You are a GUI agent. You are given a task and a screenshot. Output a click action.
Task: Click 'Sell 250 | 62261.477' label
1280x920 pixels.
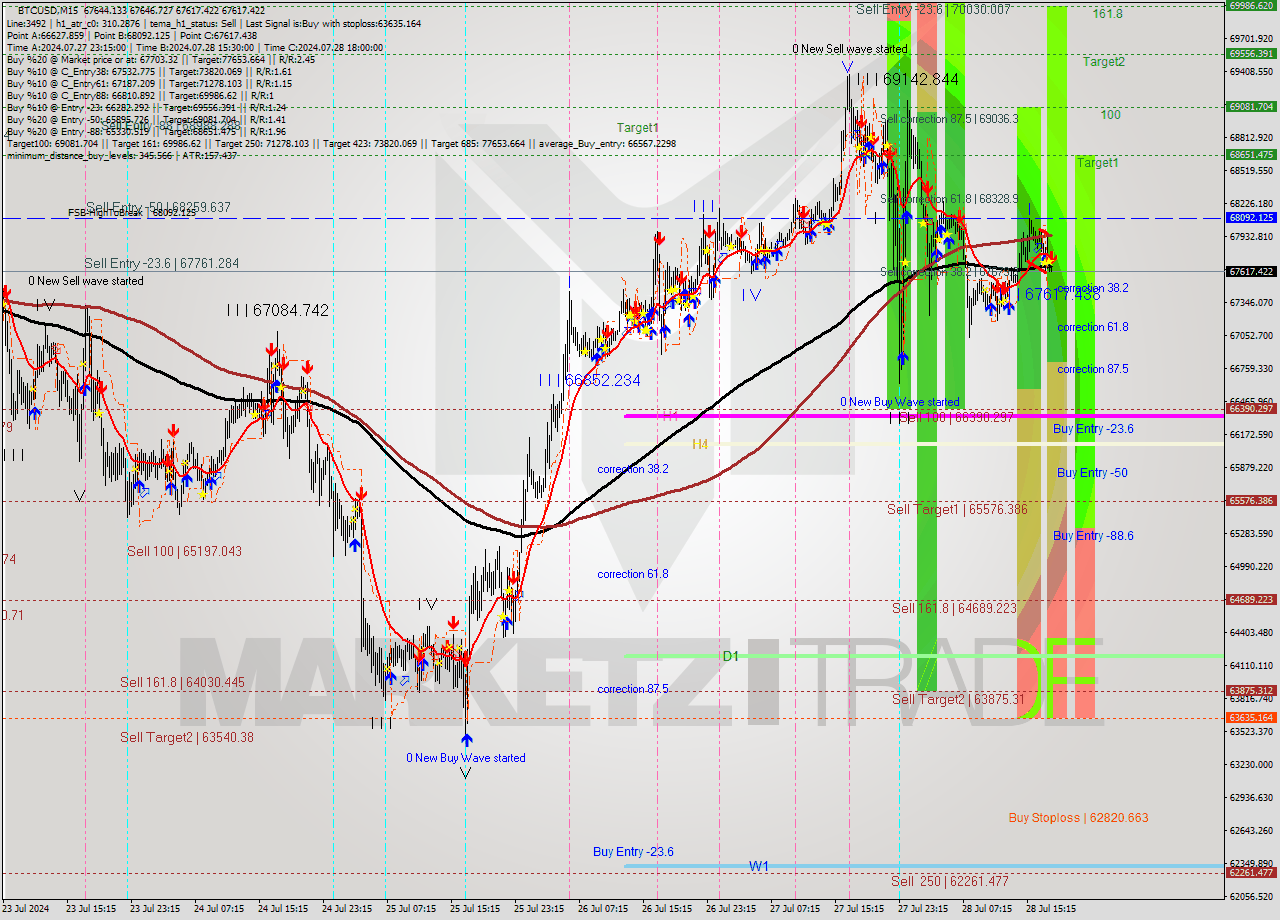pyautogui.click(x=950, y=881)
